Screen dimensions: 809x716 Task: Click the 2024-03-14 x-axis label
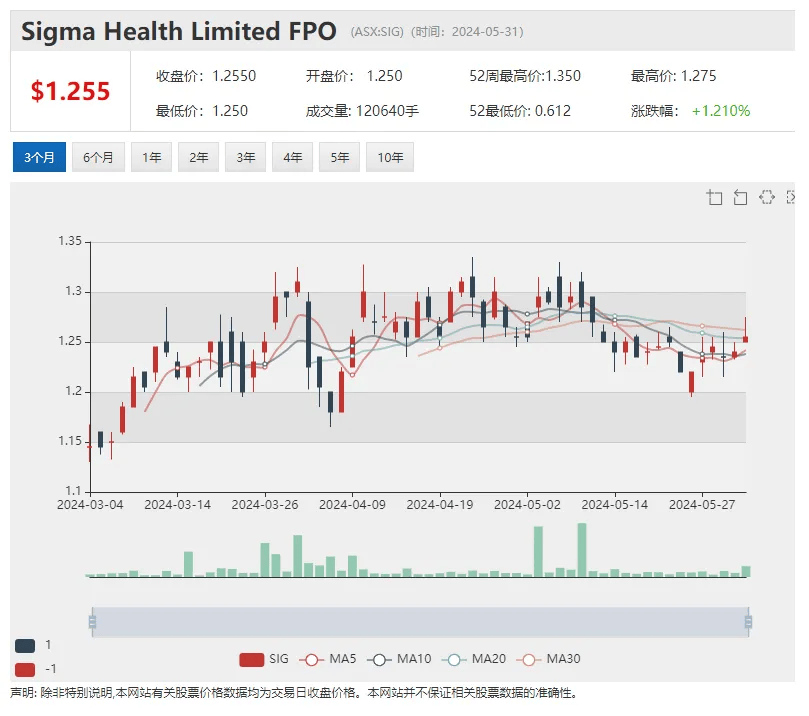177,505
